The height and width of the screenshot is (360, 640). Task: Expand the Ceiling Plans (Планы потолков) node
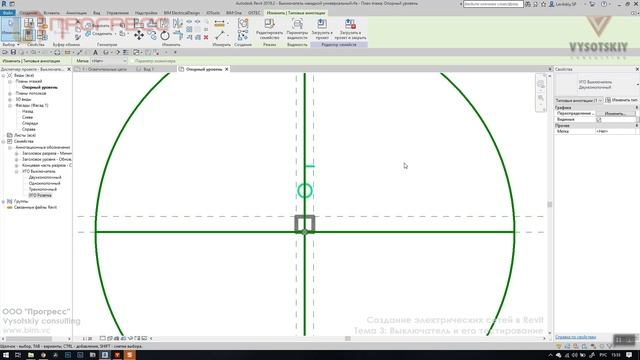(10, 93)
